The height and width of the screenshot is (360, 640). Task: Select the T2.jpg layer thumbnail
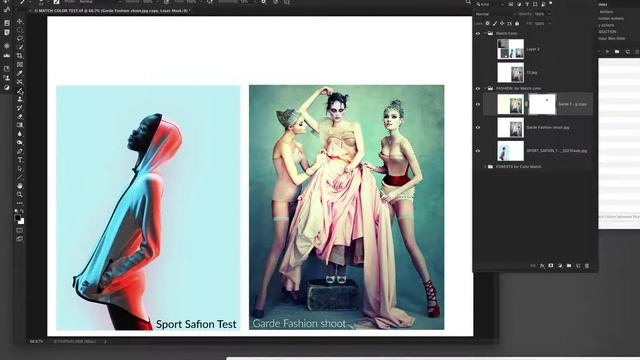coord(511,72)
